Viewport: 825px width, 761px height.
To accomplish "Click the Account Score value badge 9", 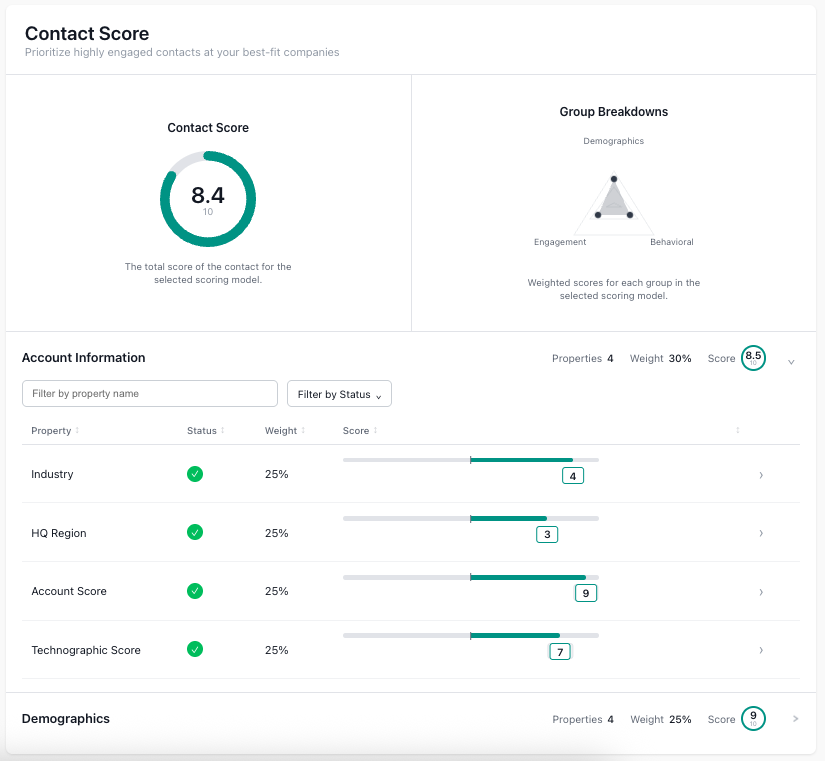I will tap(586, 593).
